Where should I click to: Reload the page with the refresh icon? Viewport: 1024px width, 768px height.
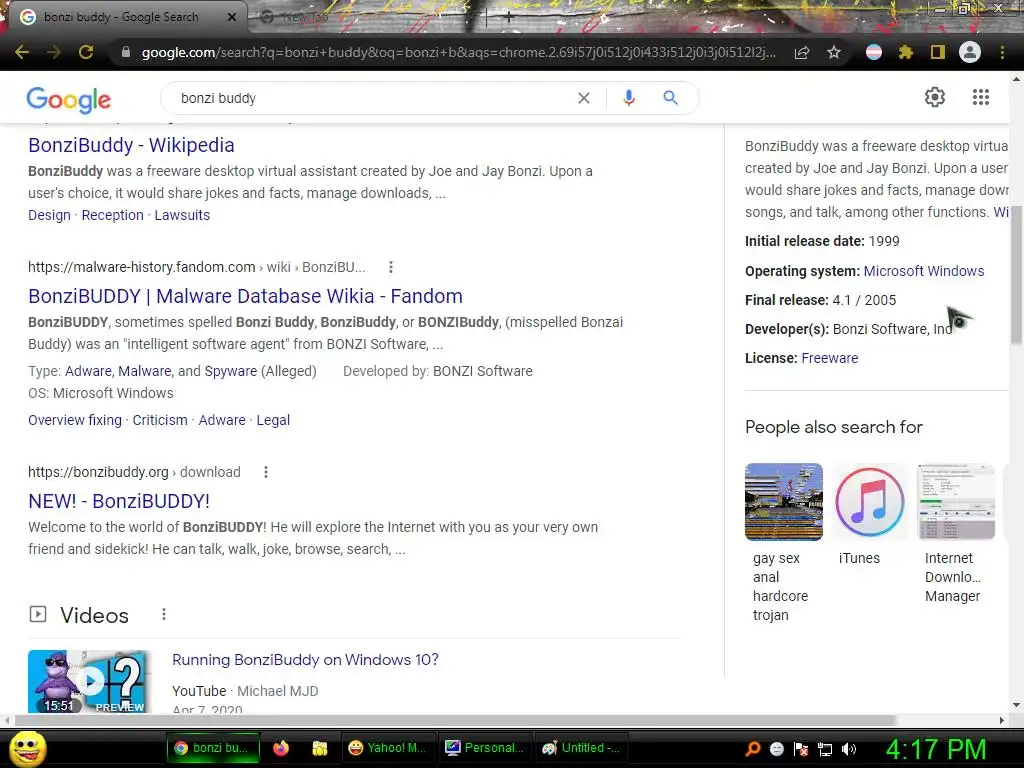point(86,52)
